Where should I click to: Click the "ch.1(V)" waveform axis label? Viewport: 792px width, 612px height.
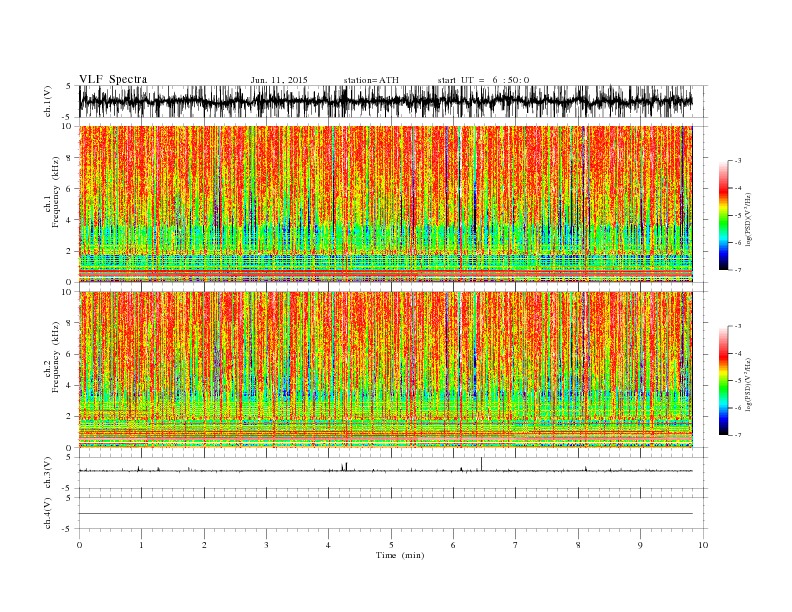pos(48,101)
